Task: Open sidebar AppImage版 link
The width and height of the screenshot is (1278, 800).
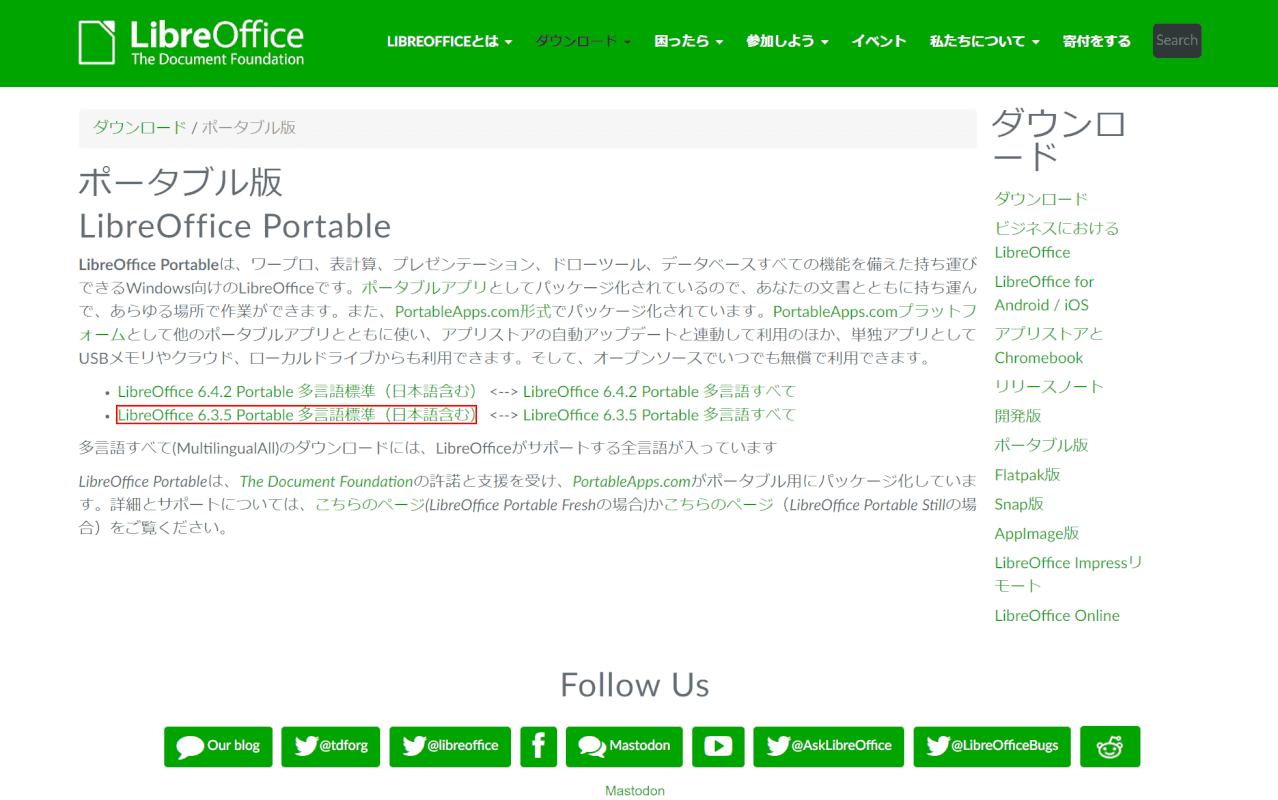Action: (1037, 533)
